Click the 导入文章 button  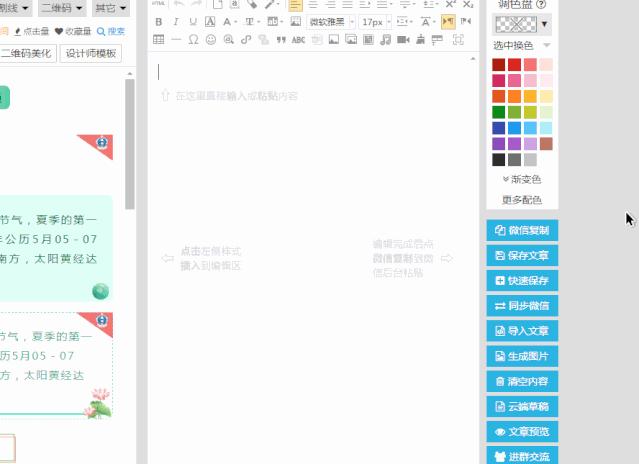(522, 331)
